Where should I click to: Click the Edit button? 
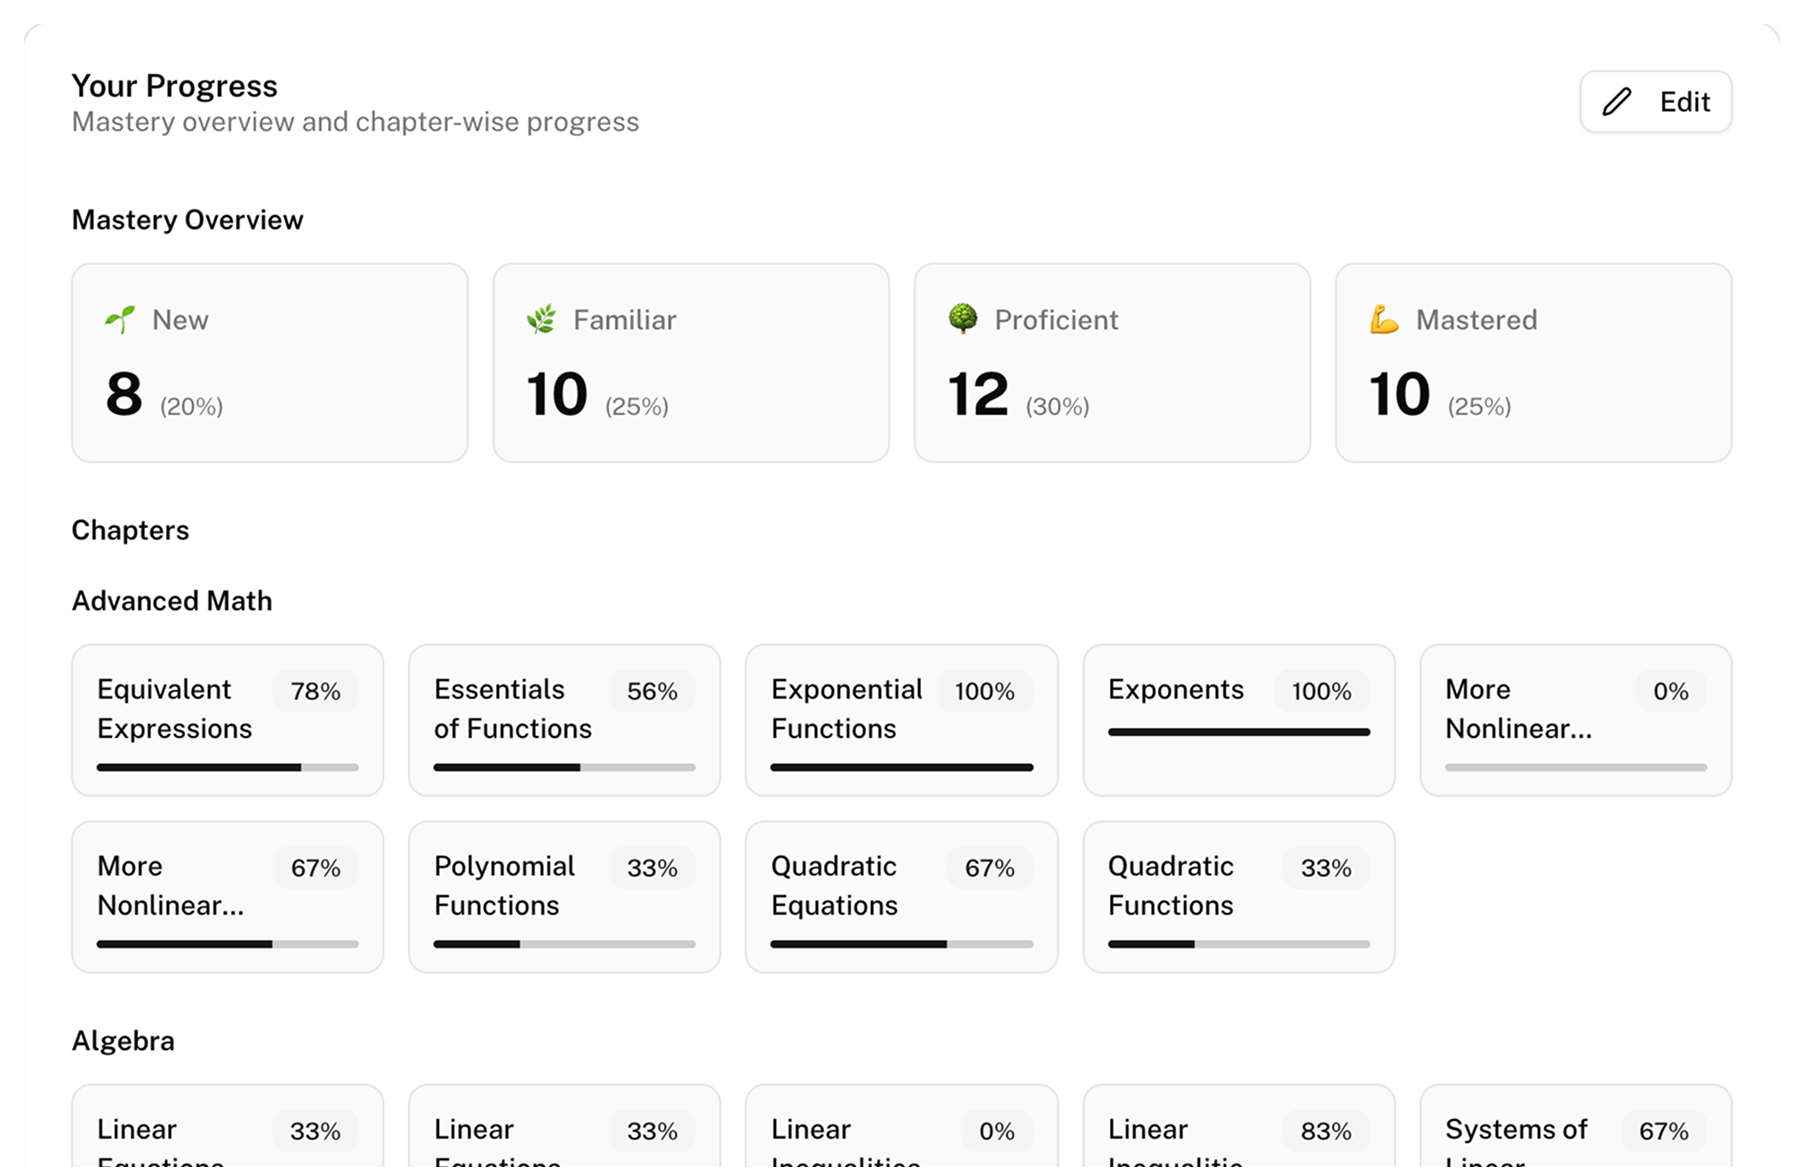(1655, 101)
